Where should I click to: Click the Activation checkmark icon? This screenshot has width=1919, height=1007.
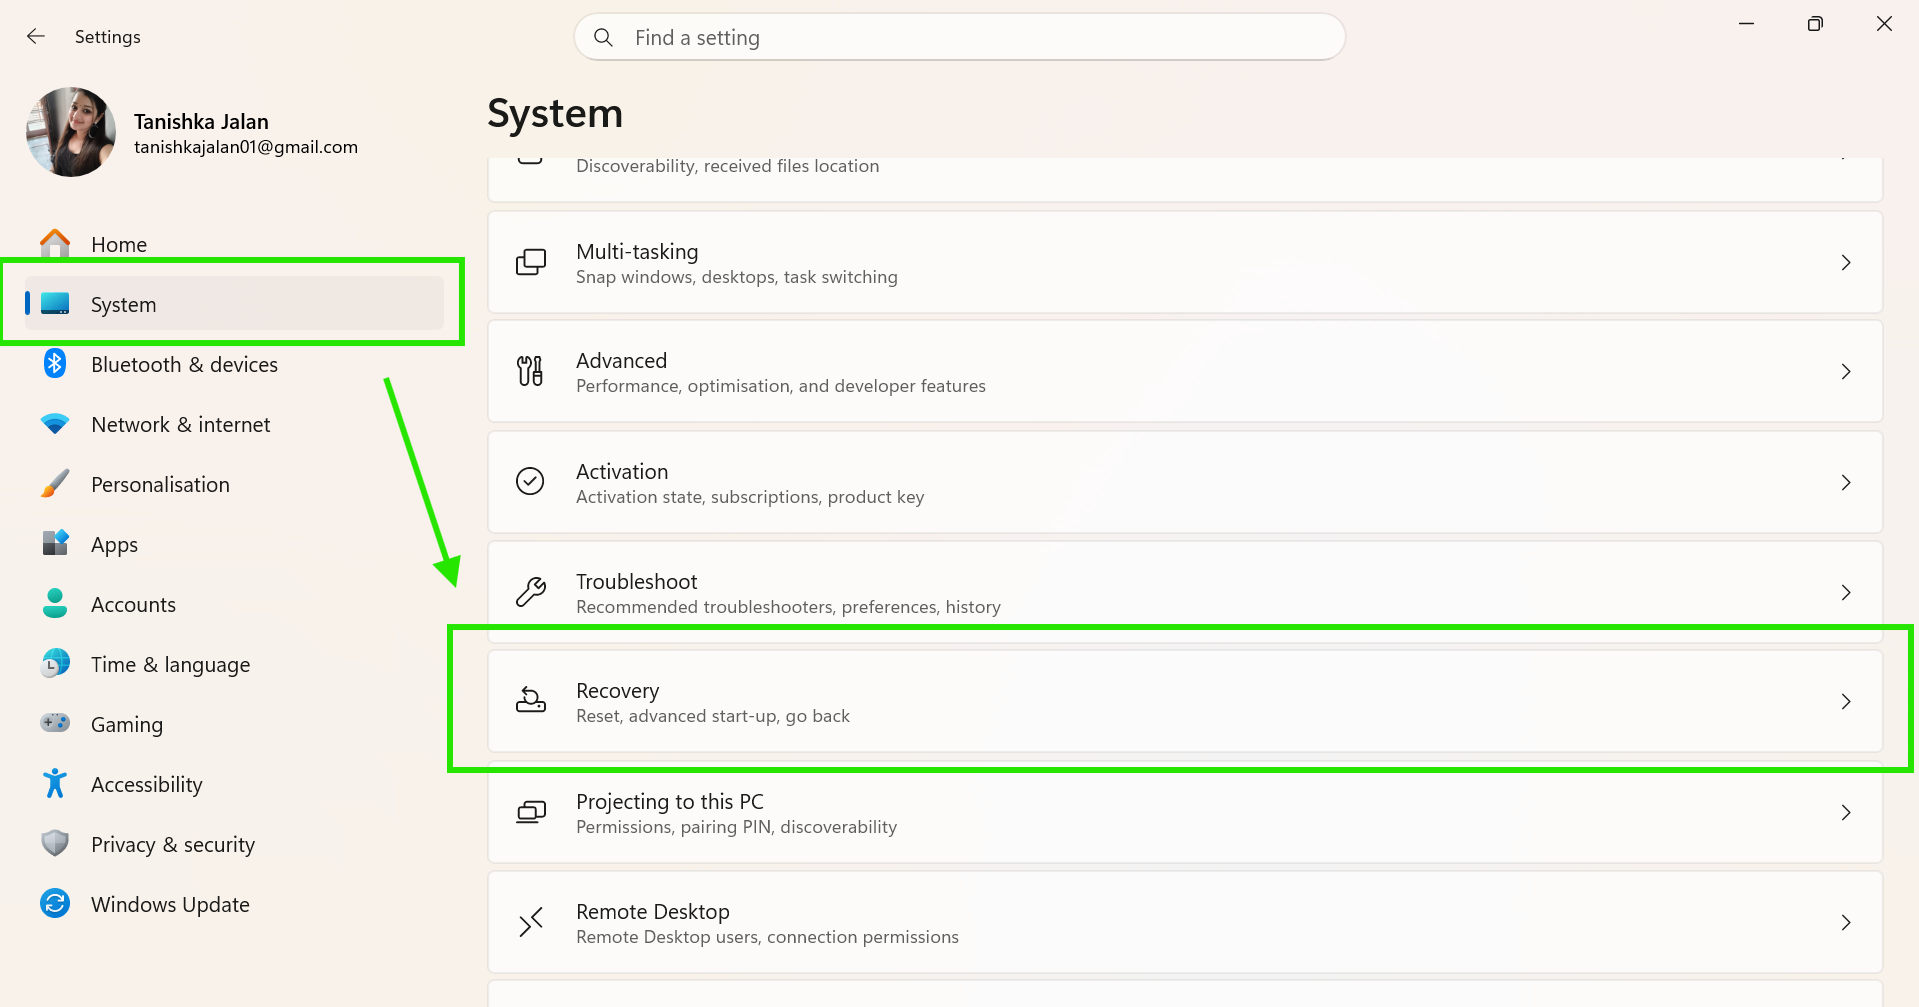[530, 481]
